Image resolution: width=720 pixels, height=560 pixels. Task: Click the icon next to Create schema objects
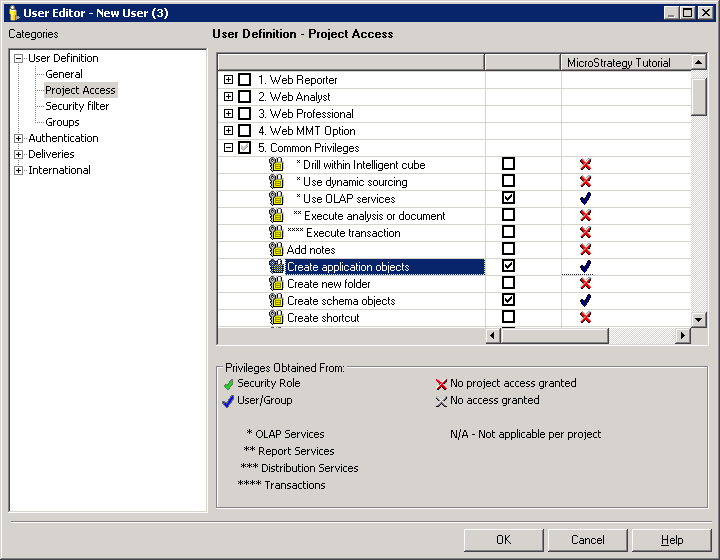276,301
